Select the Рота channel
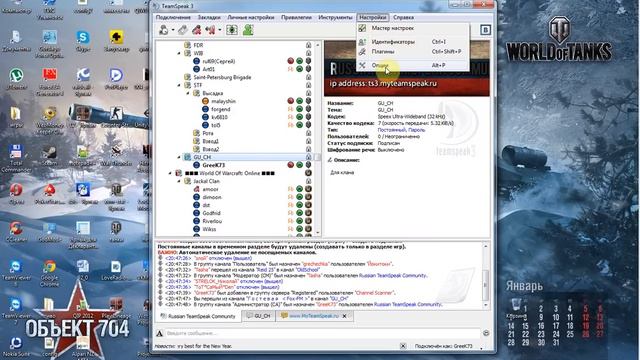The height and width of the screenshot is (360, 640). pyautogui.click(x=208, y=133)
